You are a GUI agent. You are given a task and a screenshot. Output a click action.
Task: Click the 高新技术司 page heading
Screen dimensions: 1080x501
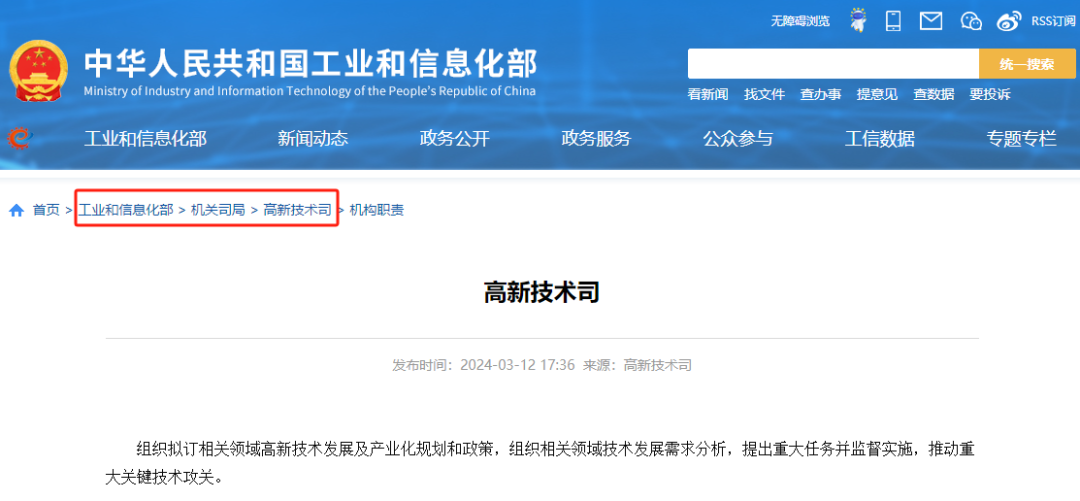click(541, 293)
